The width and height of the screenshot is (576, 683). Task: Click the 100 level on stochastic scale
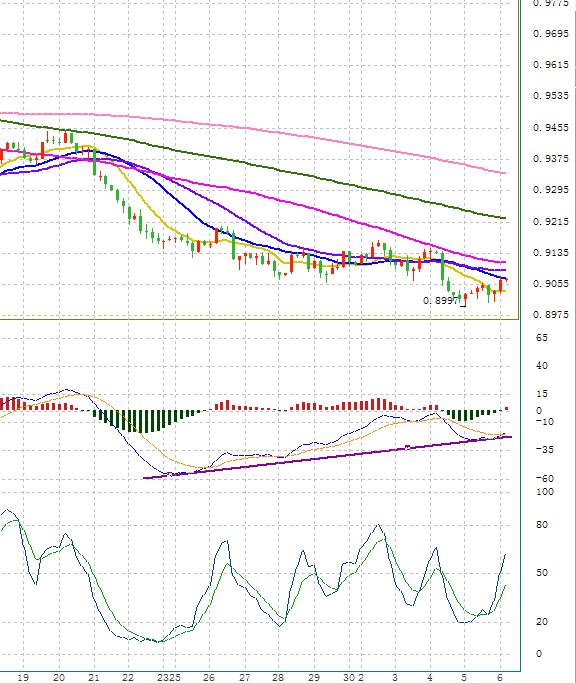[545, 492]
